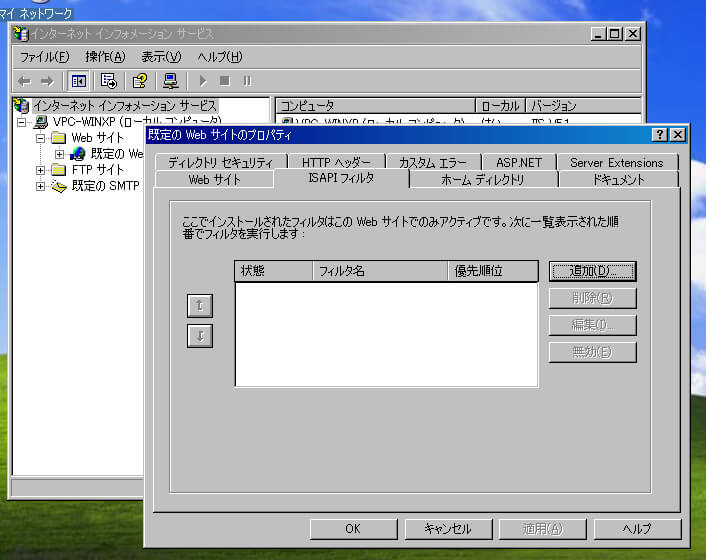Collapse the Web サイト folder
Screen dimensions: 706x560
point(42,138)
